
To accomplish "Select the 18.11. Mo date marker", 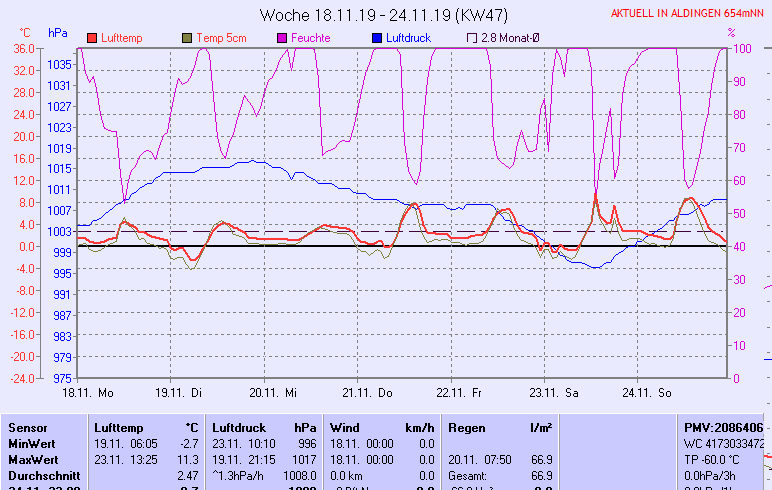I will tap(88, 393).
